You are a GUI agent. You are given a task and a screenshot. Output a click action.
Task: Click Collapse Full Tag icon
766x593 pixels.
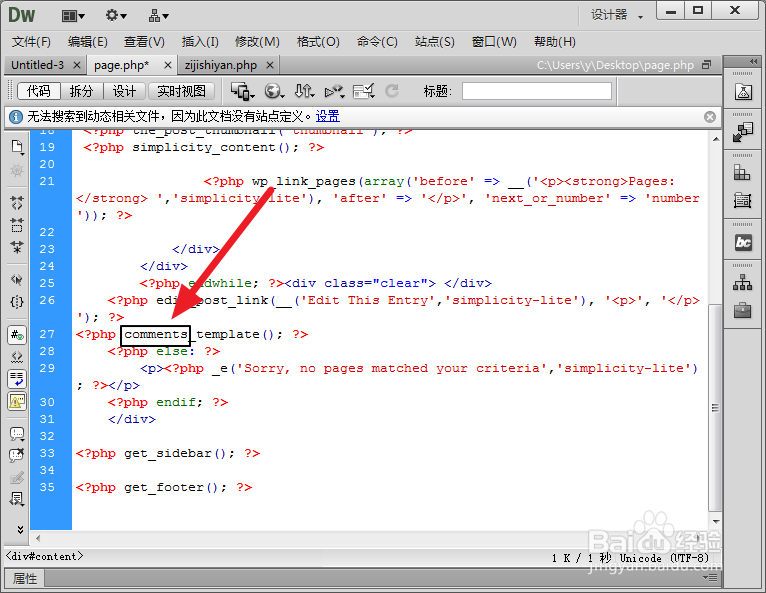coord(17,203)
